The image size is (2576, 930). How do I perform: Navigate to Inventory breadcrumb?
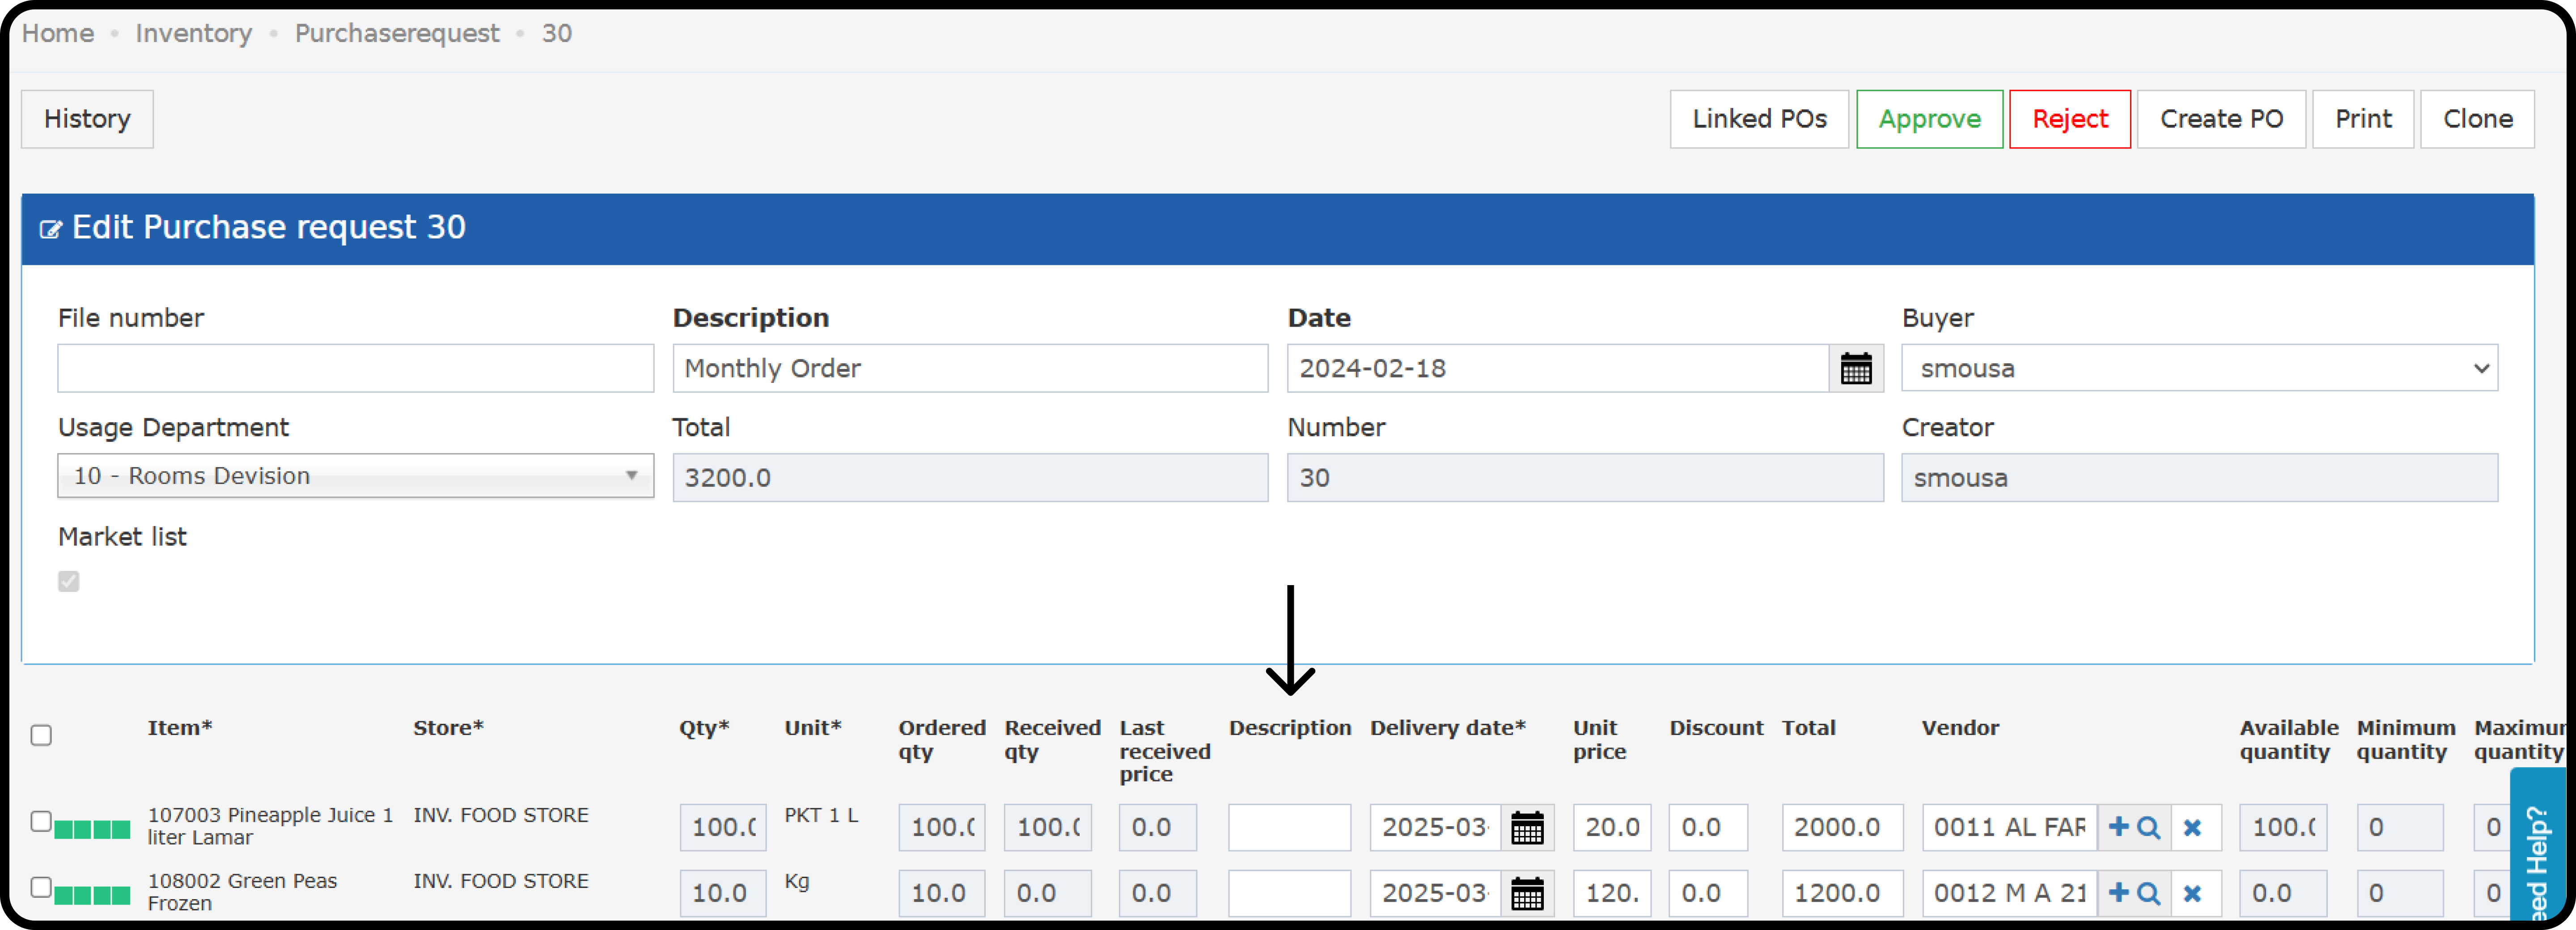coord(194,33)
